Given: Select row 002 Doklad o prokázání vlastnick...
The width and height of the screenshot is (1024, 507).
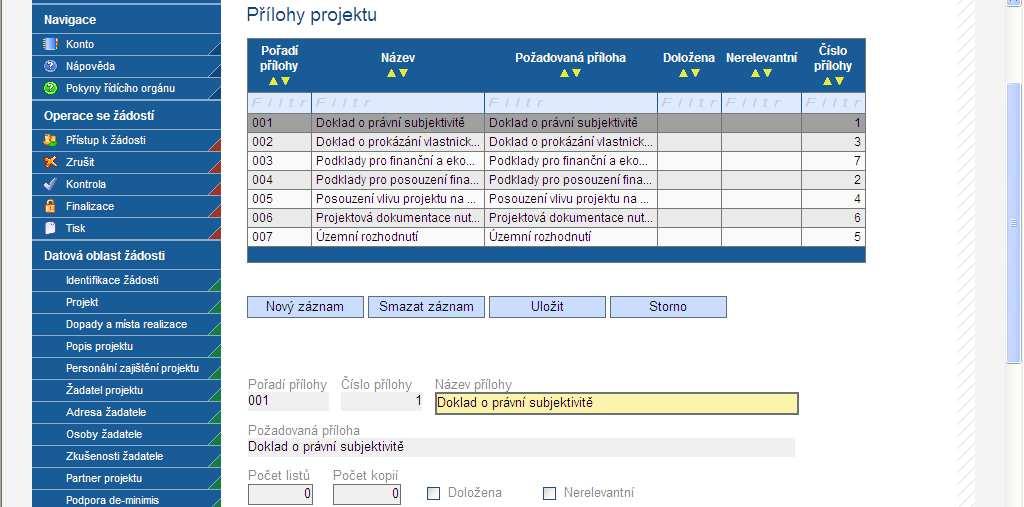Looking at the screenshot, I should pos(556,142).
